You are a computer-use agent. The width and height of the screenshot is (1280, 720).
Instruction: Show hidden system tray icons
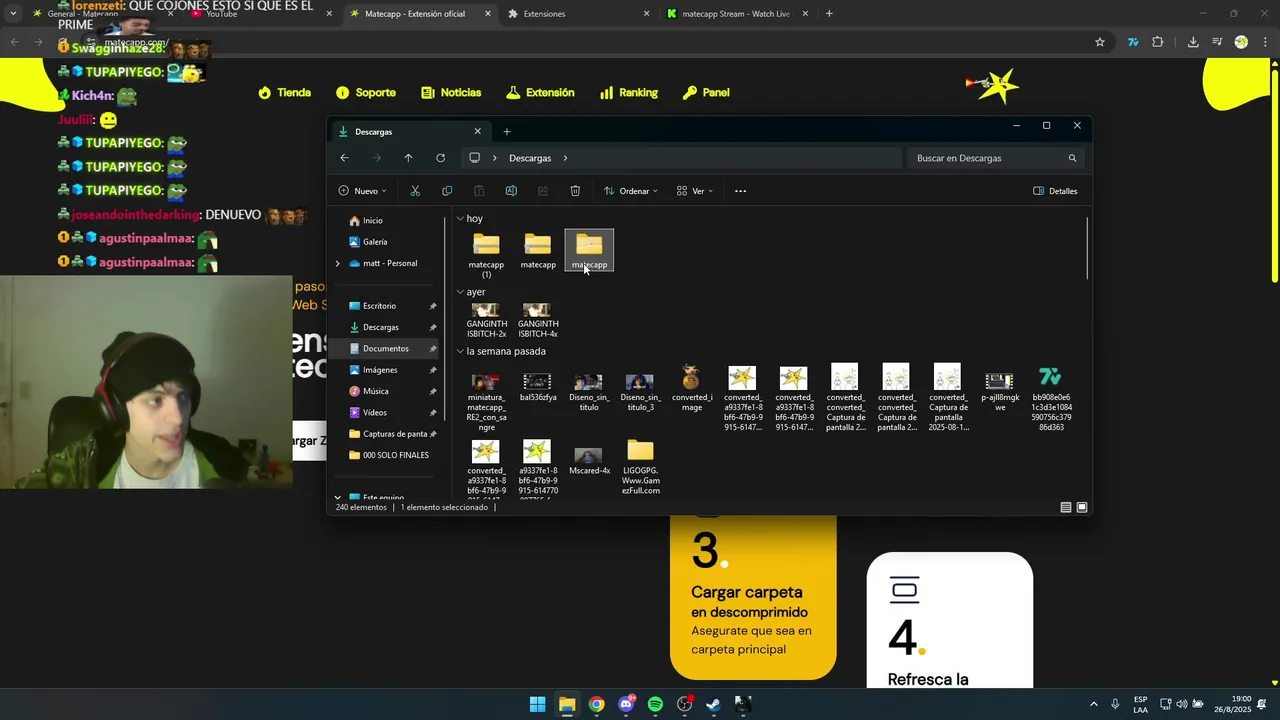coord(1093,704)
